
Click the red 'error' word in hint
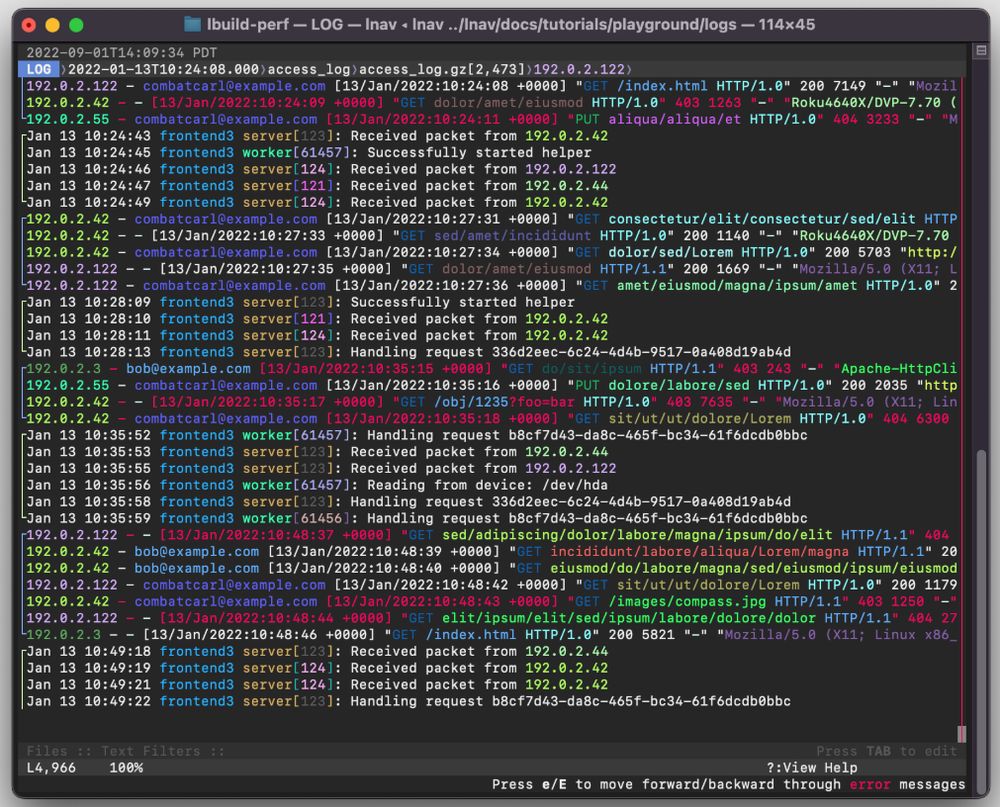click(x=869, y=784)
